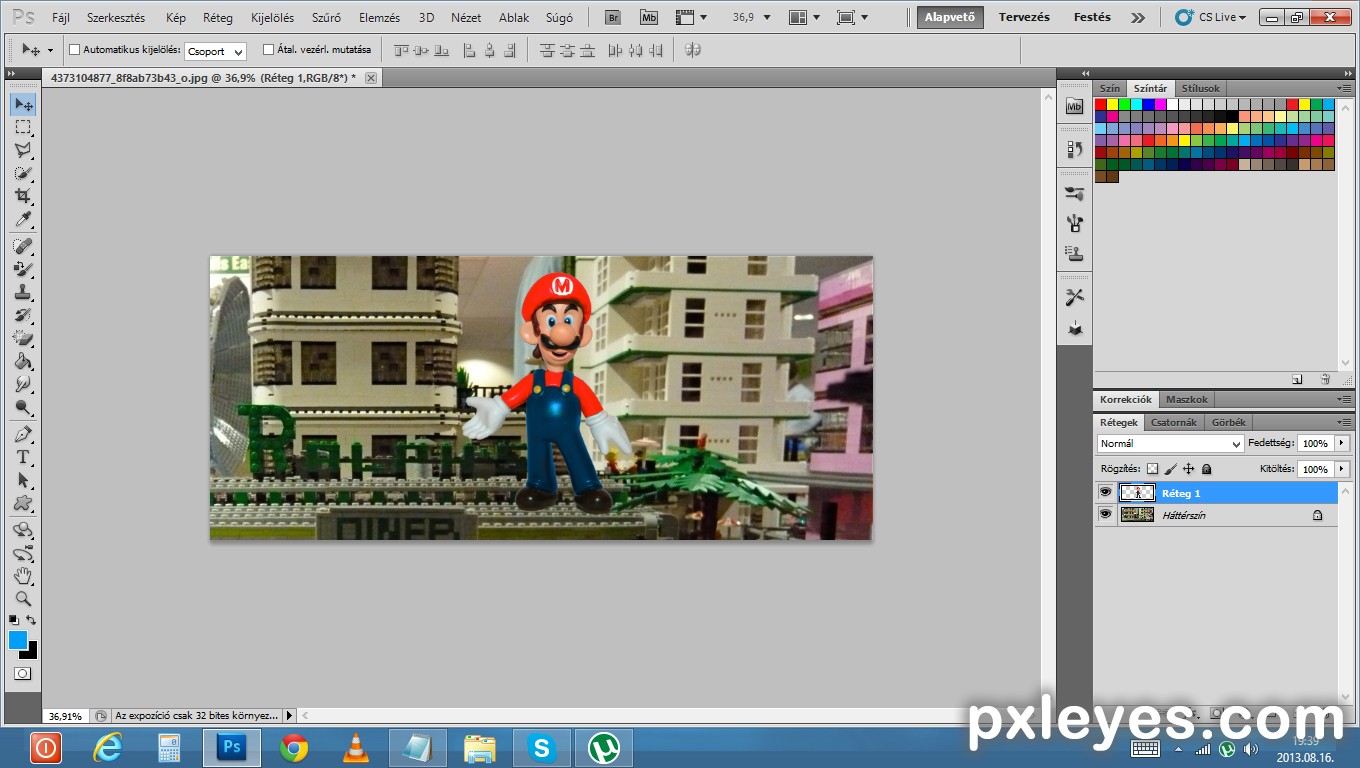The image size is (1360, 768).
Task: Click the foreground blue color swatch
Action: point(18,640)
